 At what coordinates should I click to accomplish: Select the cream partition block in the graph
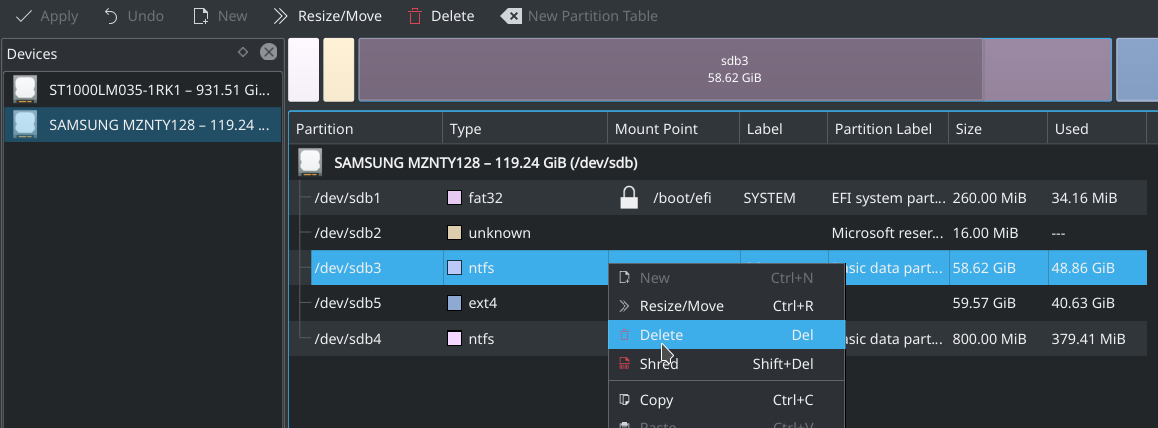point(339,69)
